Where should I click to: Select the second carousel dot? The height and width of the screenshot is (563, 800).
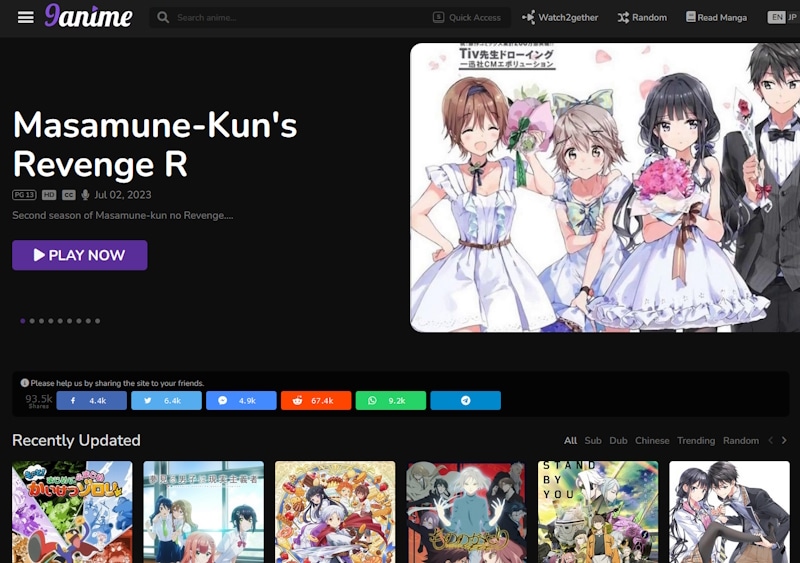pyautogui.click(x=32, y=321)
